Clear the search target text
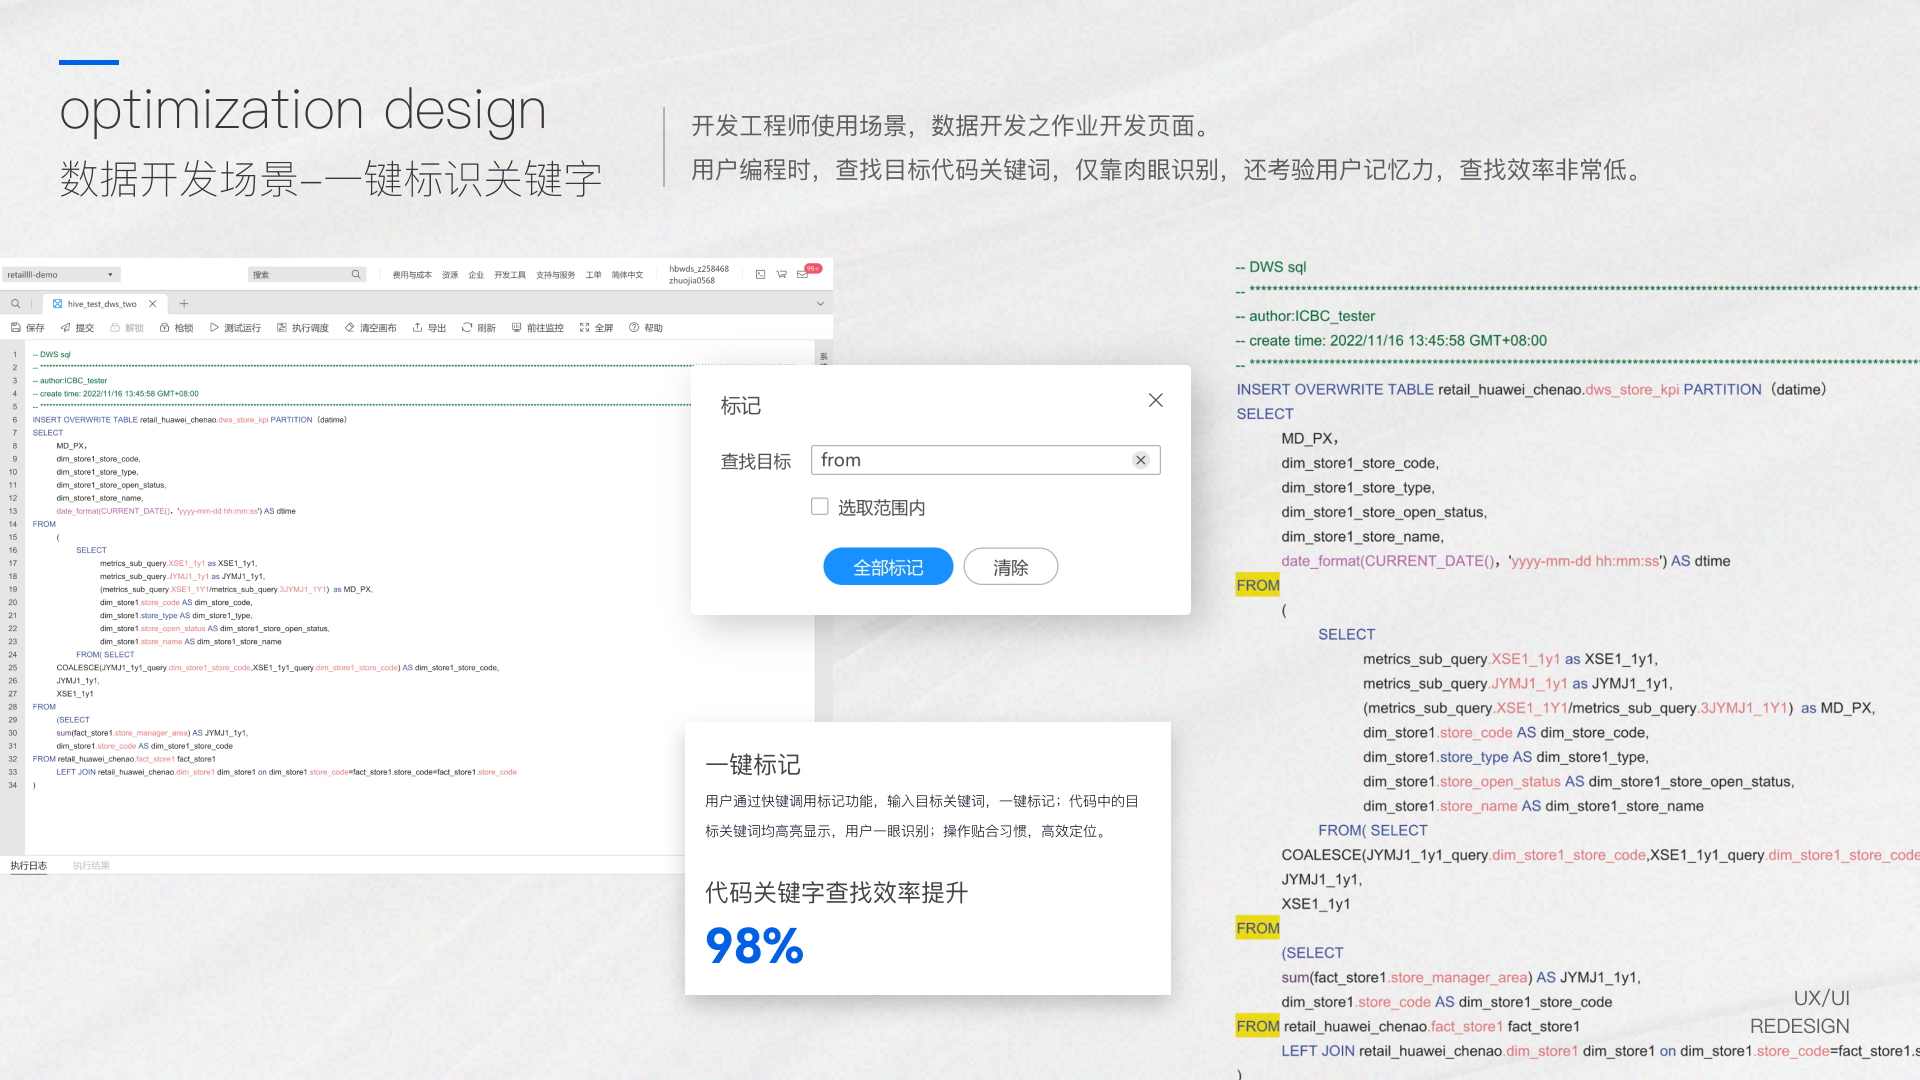1920x1080 pixels. tap(1140, 460)
